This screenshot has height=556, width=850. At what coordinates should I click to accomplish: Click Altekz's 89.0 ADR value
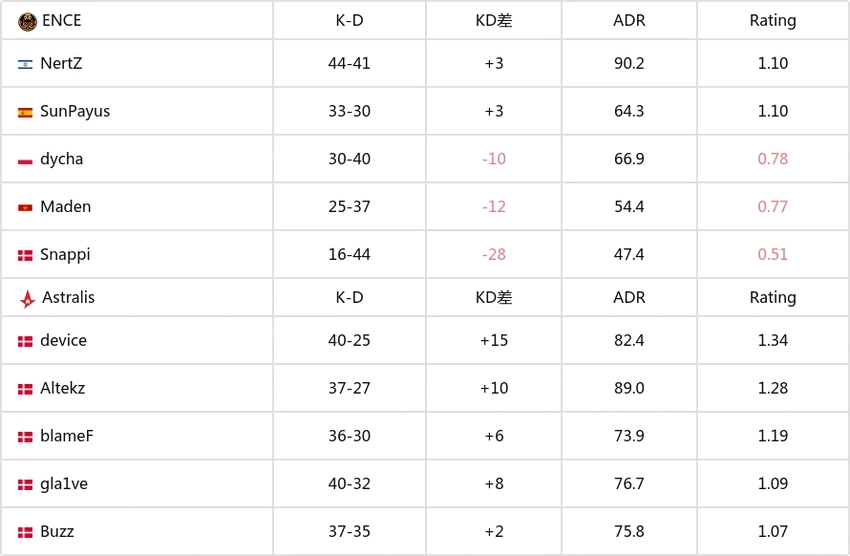[629, 388]
